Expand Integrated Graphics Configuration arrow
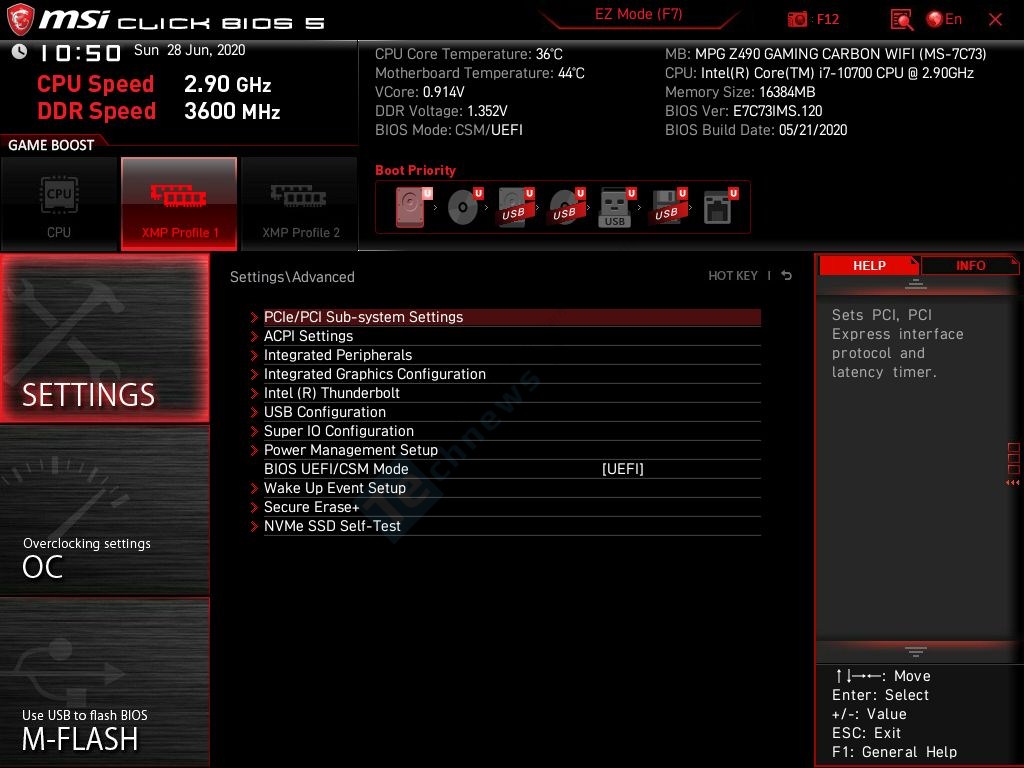The image size is (1024, 768). click(x=255, y=374)
